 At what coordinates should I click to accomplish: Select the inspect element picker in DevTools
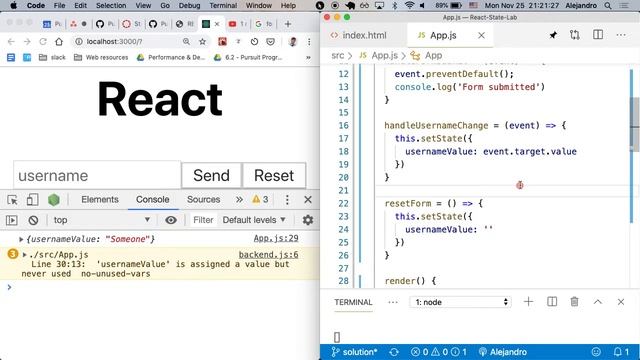click(12, 200)
